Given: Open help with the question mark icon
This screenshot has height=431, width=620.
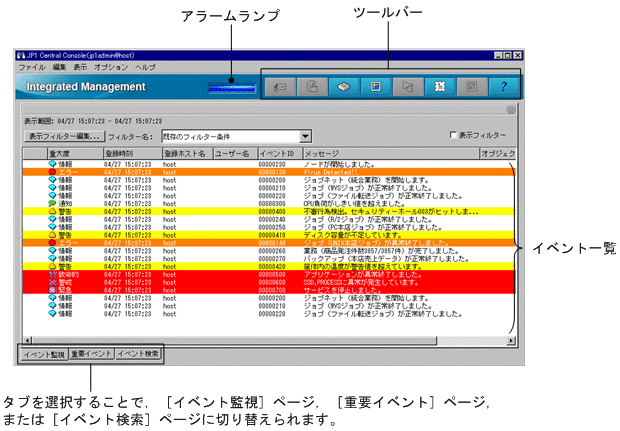Looking at the screenshot, I should click(503, 87).
